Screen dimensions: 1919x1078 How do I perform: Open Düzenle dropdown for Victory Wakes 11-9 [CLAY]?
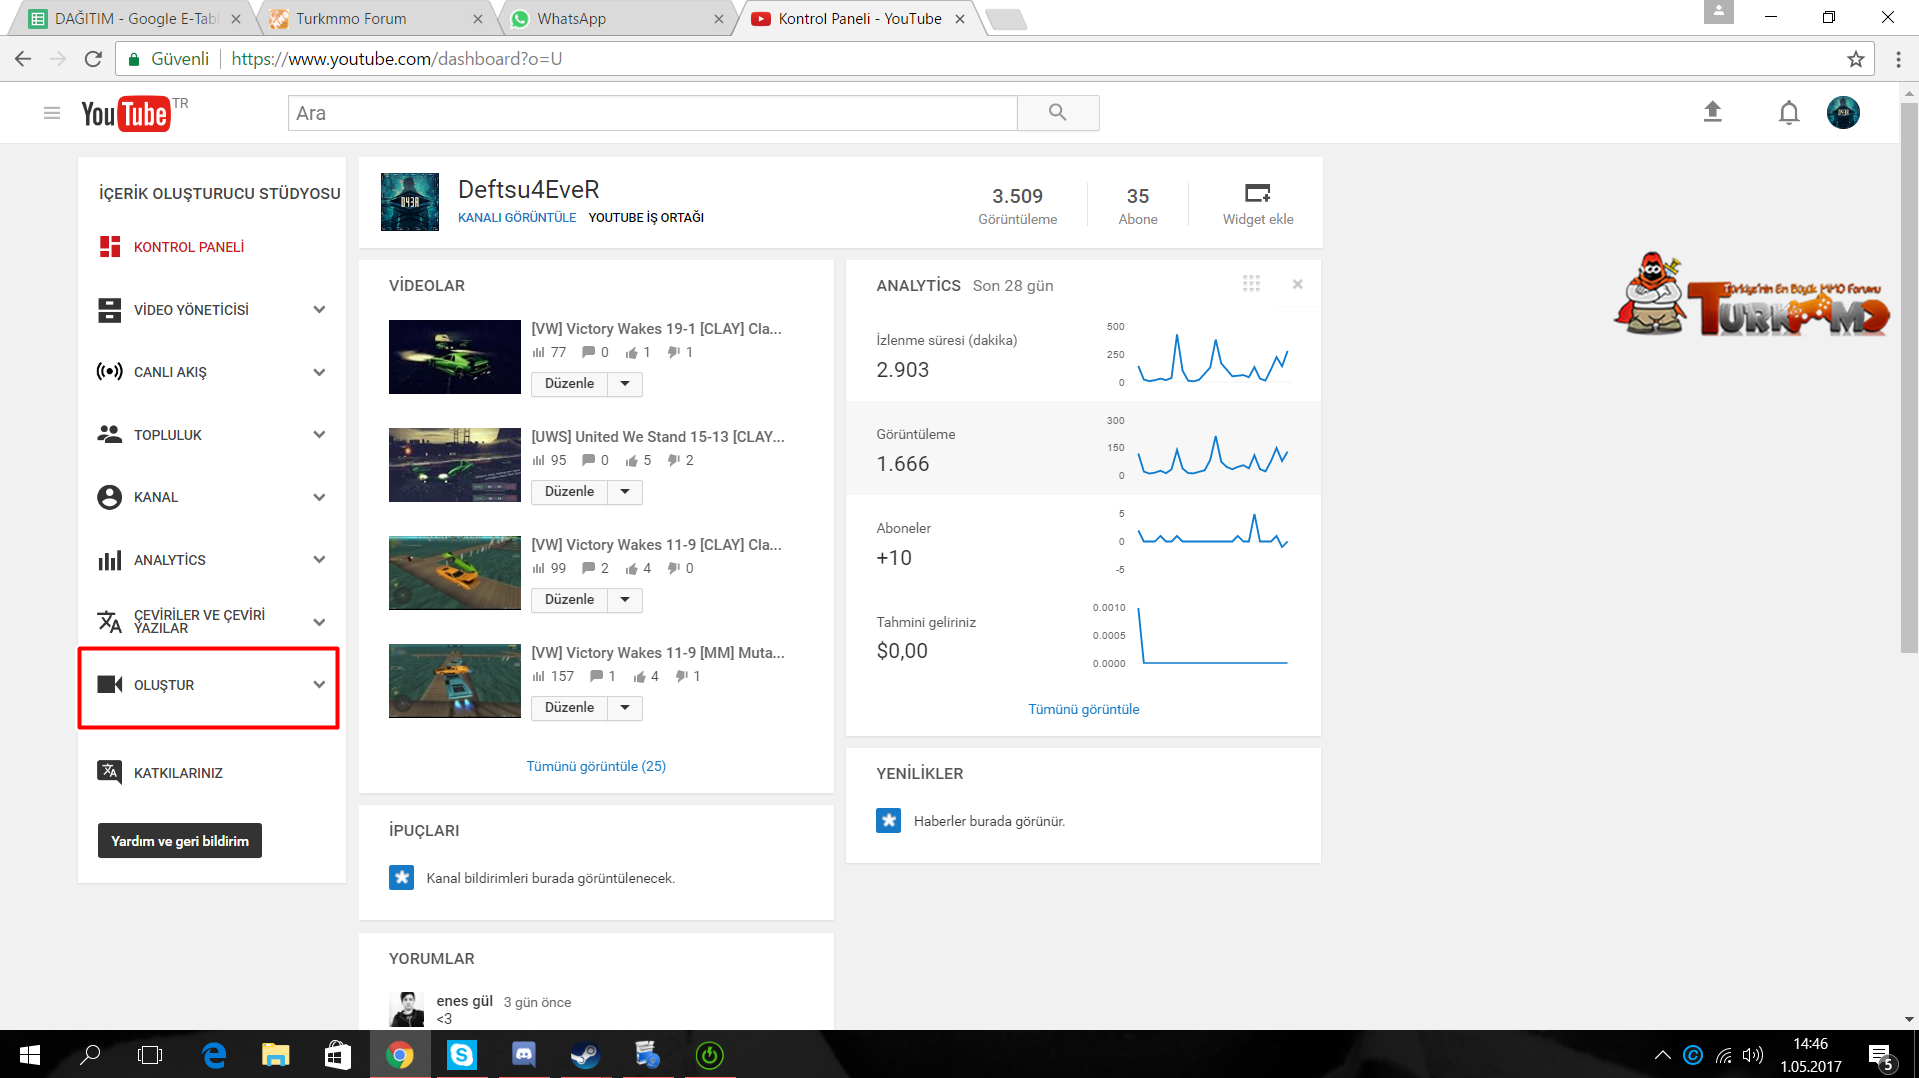(625, 600)
